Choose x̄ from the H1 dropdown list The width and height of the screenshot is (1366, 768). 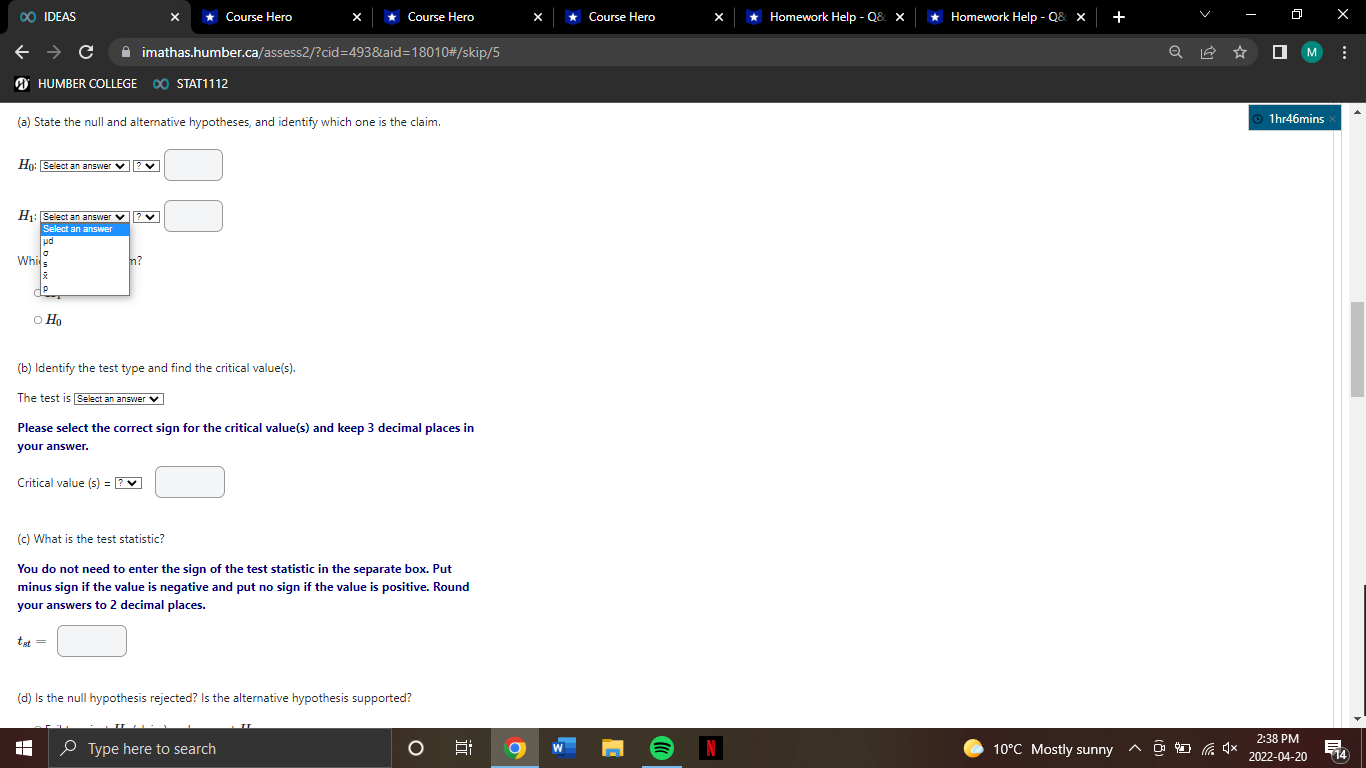[85, 275]
